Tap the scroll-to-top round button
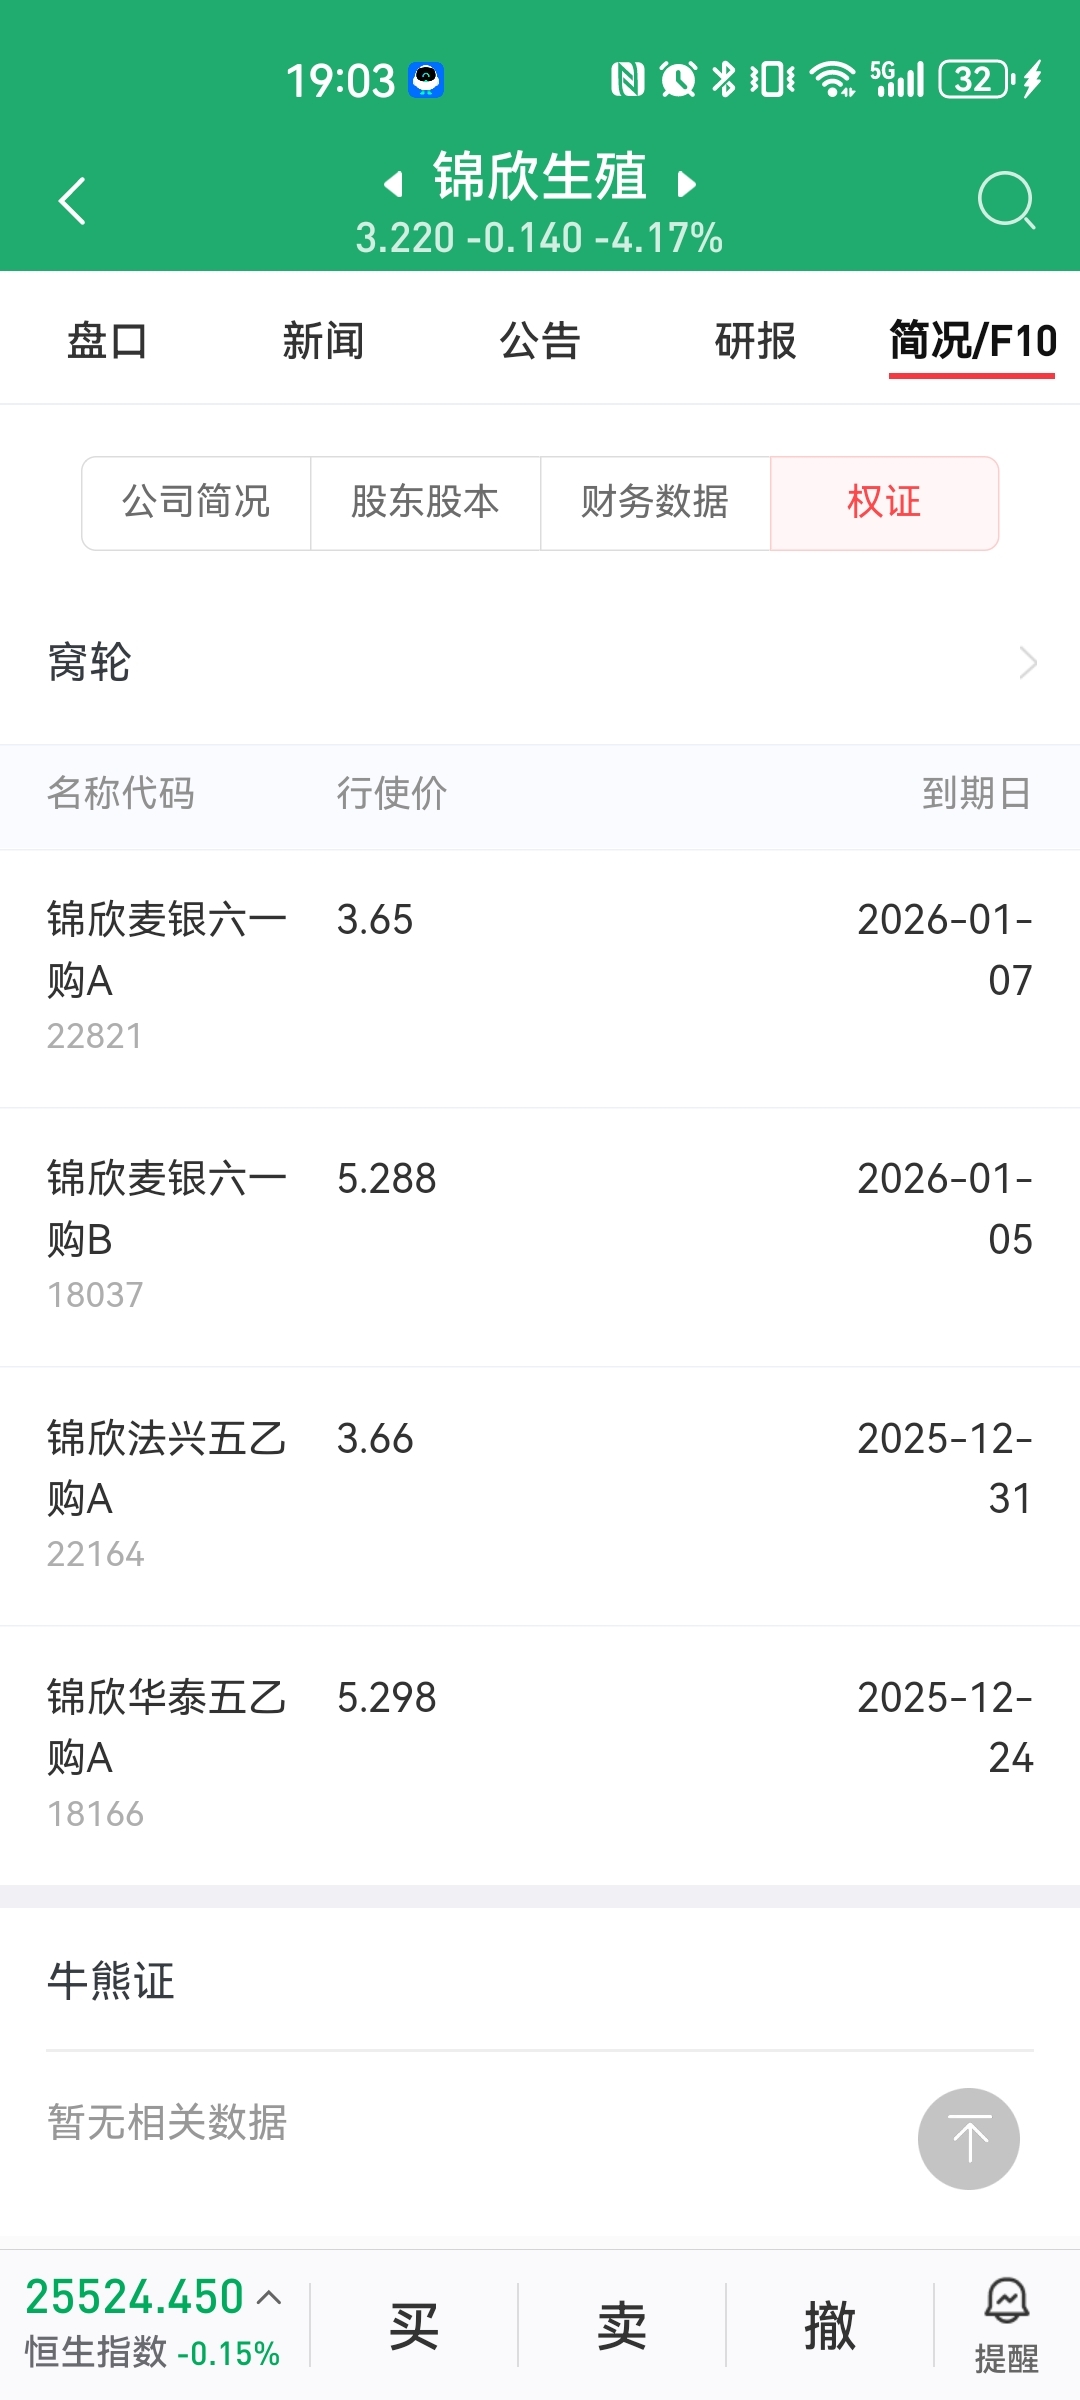The height and width of the screenshot is (2400, 1080). [969, 2138]
